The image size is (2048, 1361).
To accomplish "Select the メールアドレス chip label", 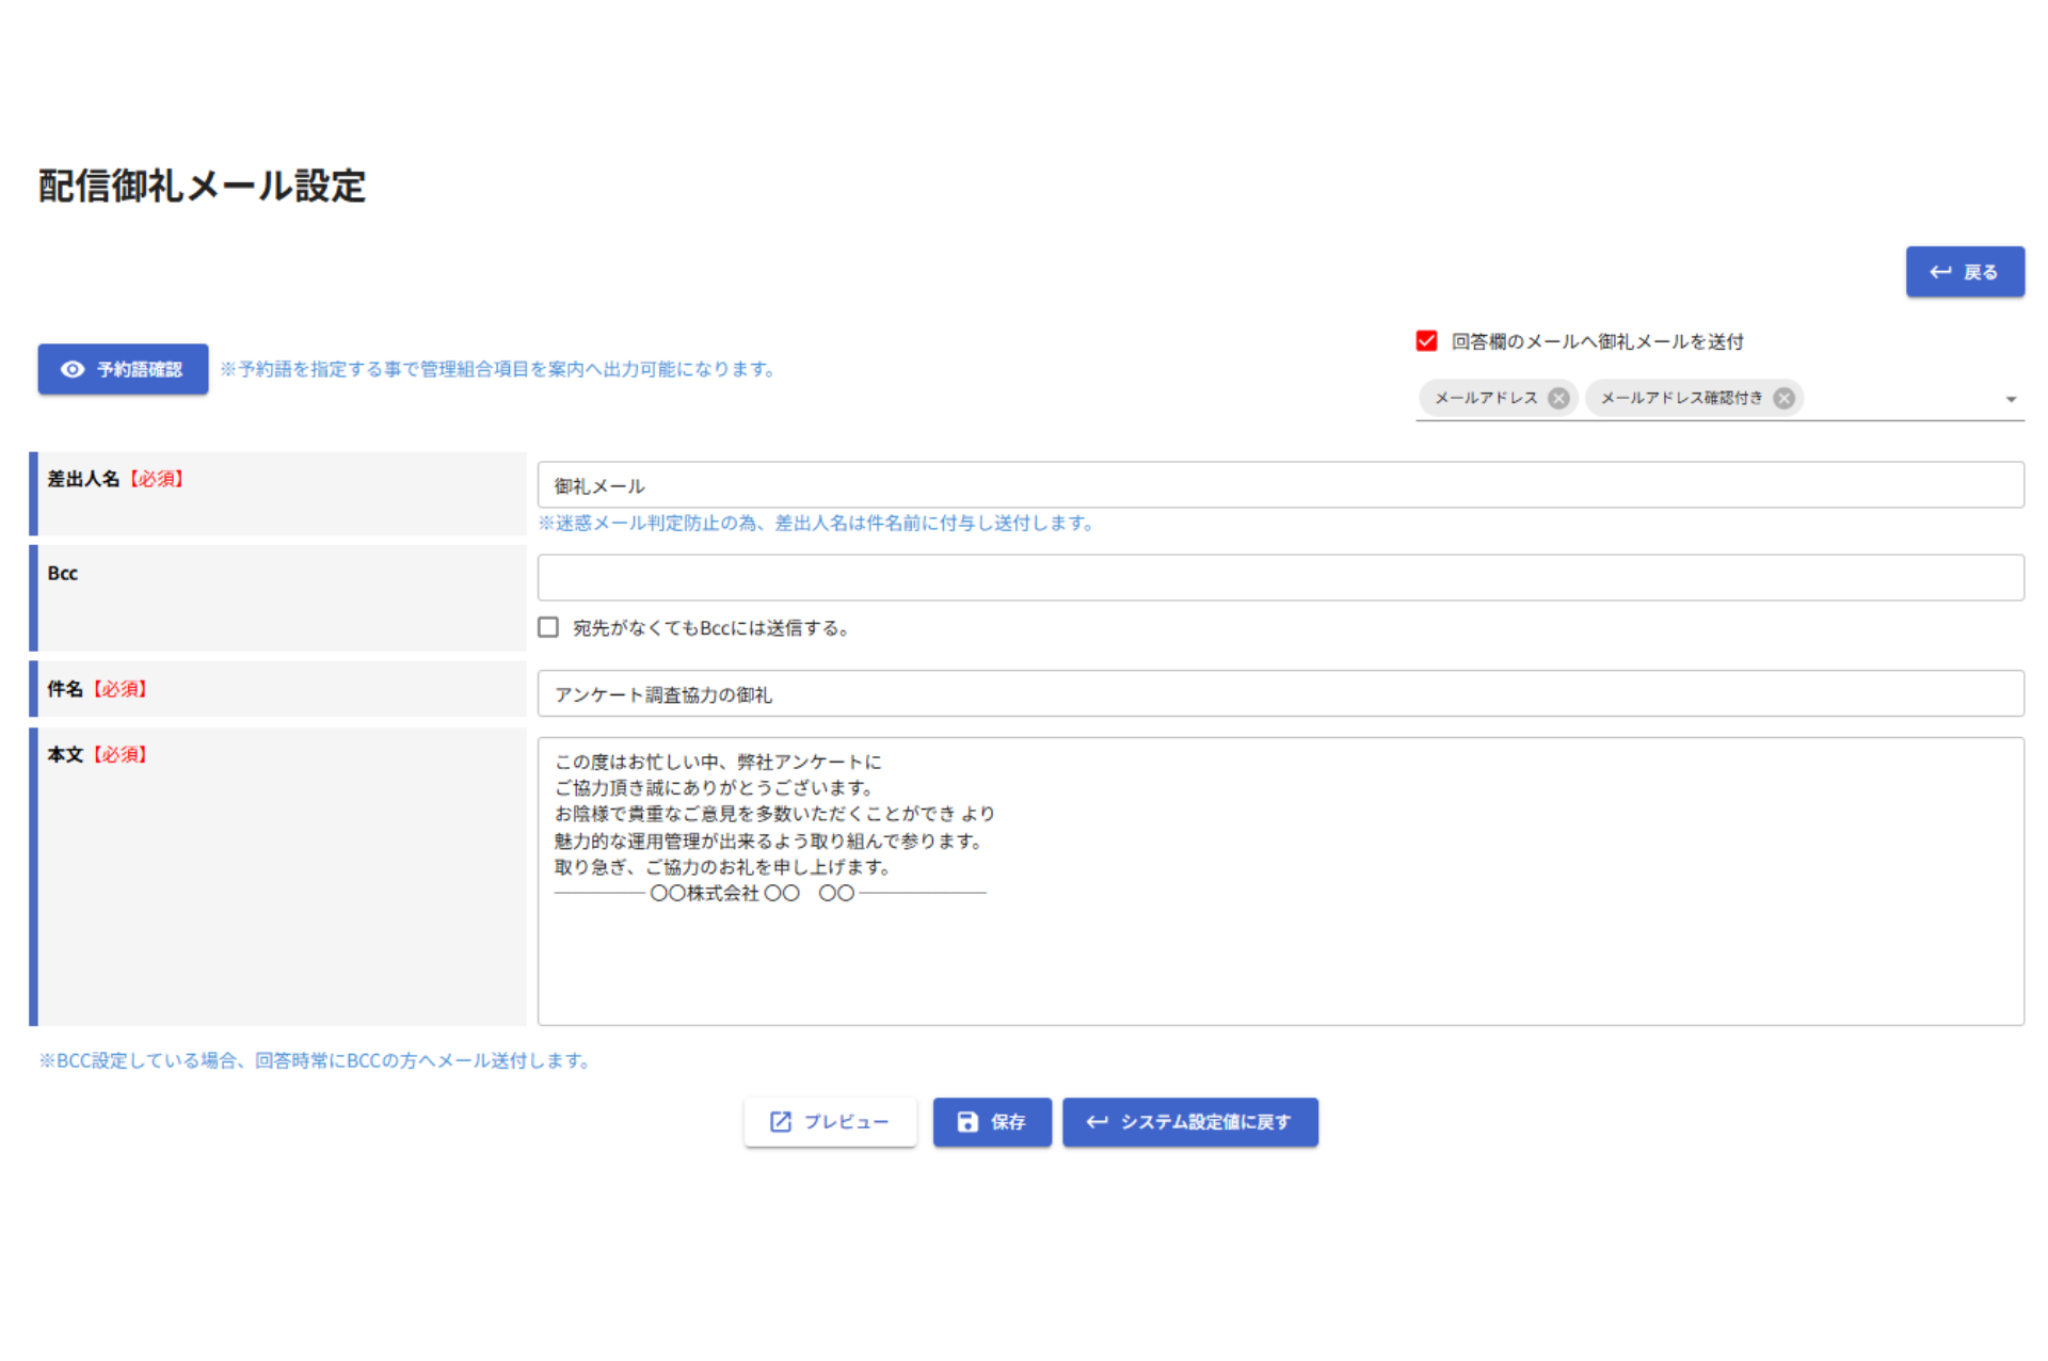I will pos(1486,398).
